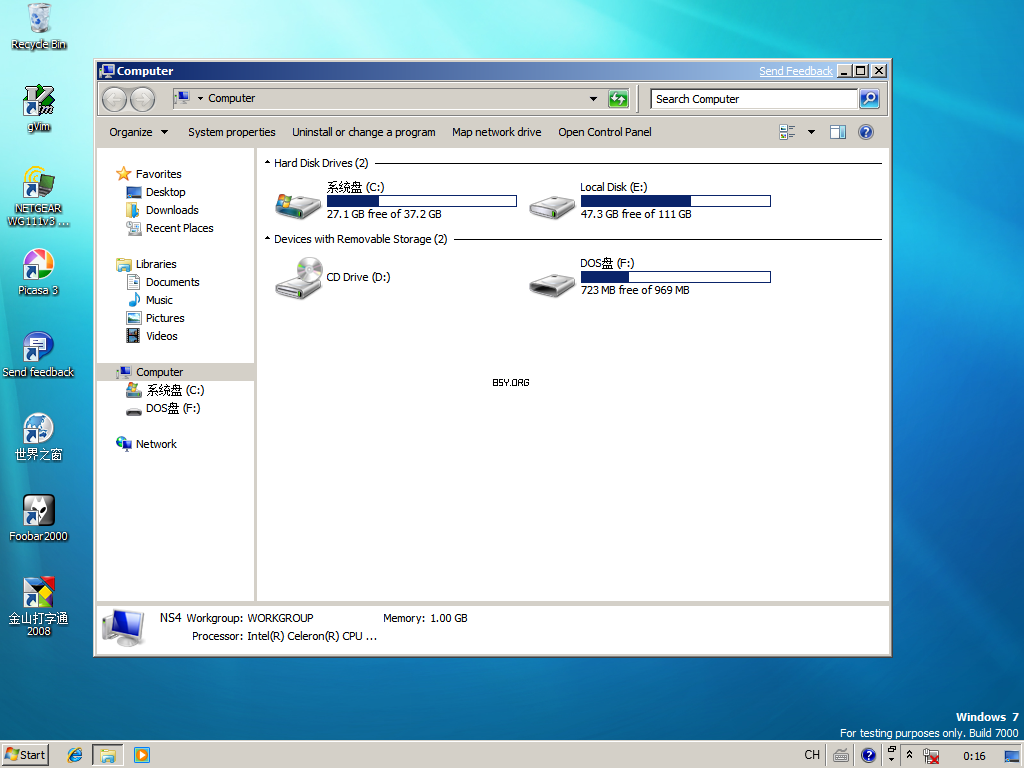The height and width of the screenshot is (768, 1024).
Task: Click the Start button
Action: 25,755
